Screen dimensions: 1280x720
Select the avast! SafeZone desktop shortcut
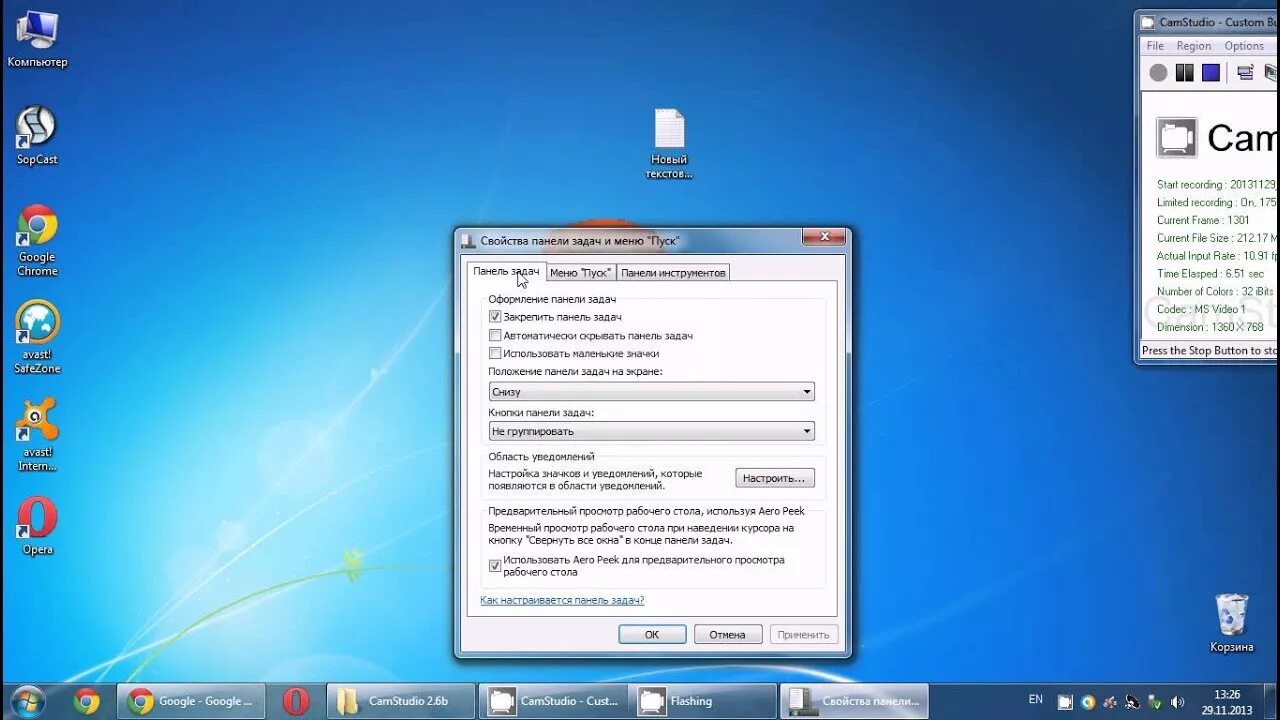point(37,338)
